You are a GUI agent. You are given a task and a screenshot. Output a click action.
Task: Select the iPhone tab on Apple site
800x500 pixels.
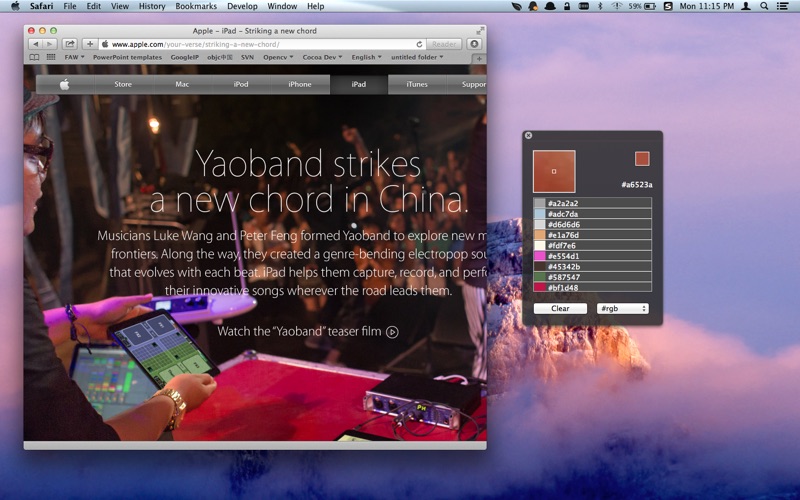tap(300, 84)
